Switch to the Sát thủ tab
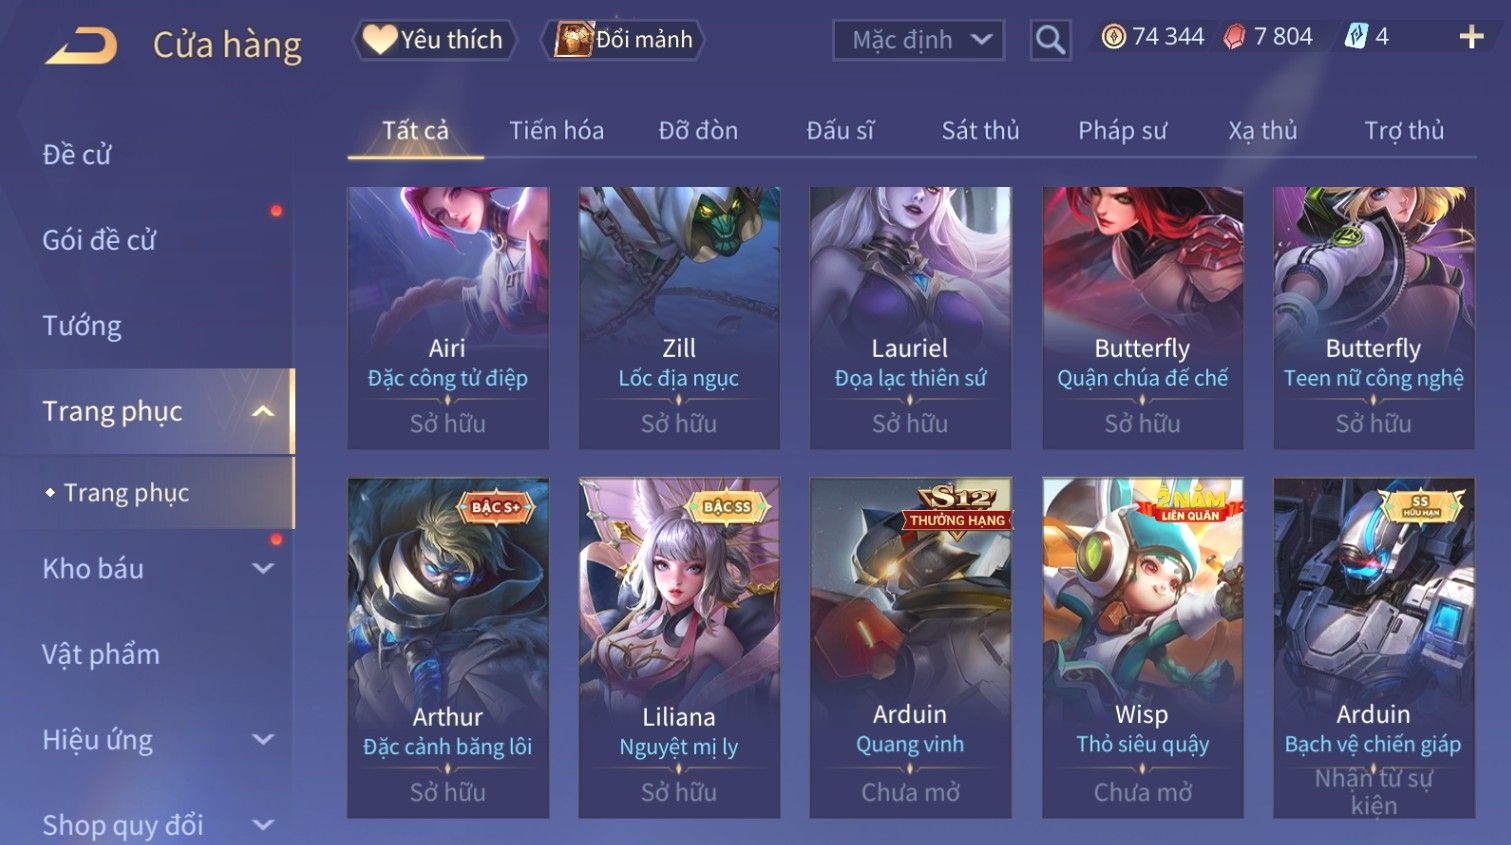The image size is (1511, 845). [980, 131]
